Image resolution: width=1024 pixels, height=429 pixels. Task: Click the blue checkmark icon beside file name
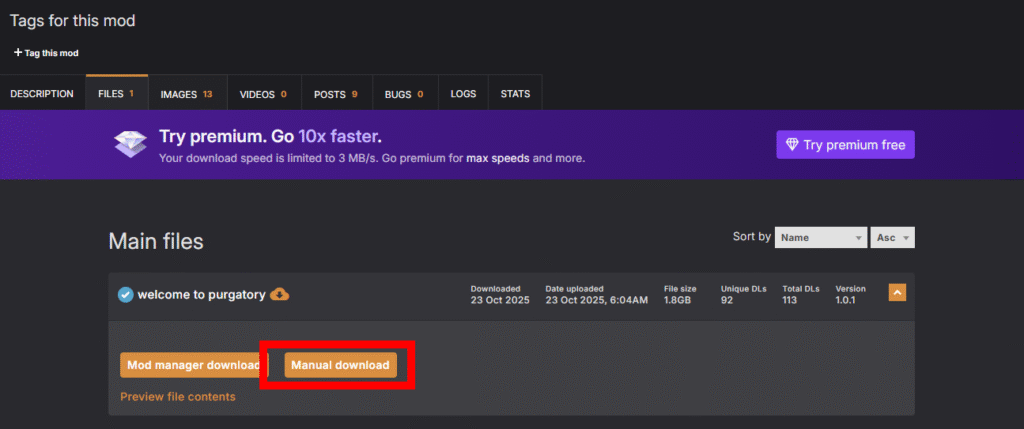click(x=125, y=294)
